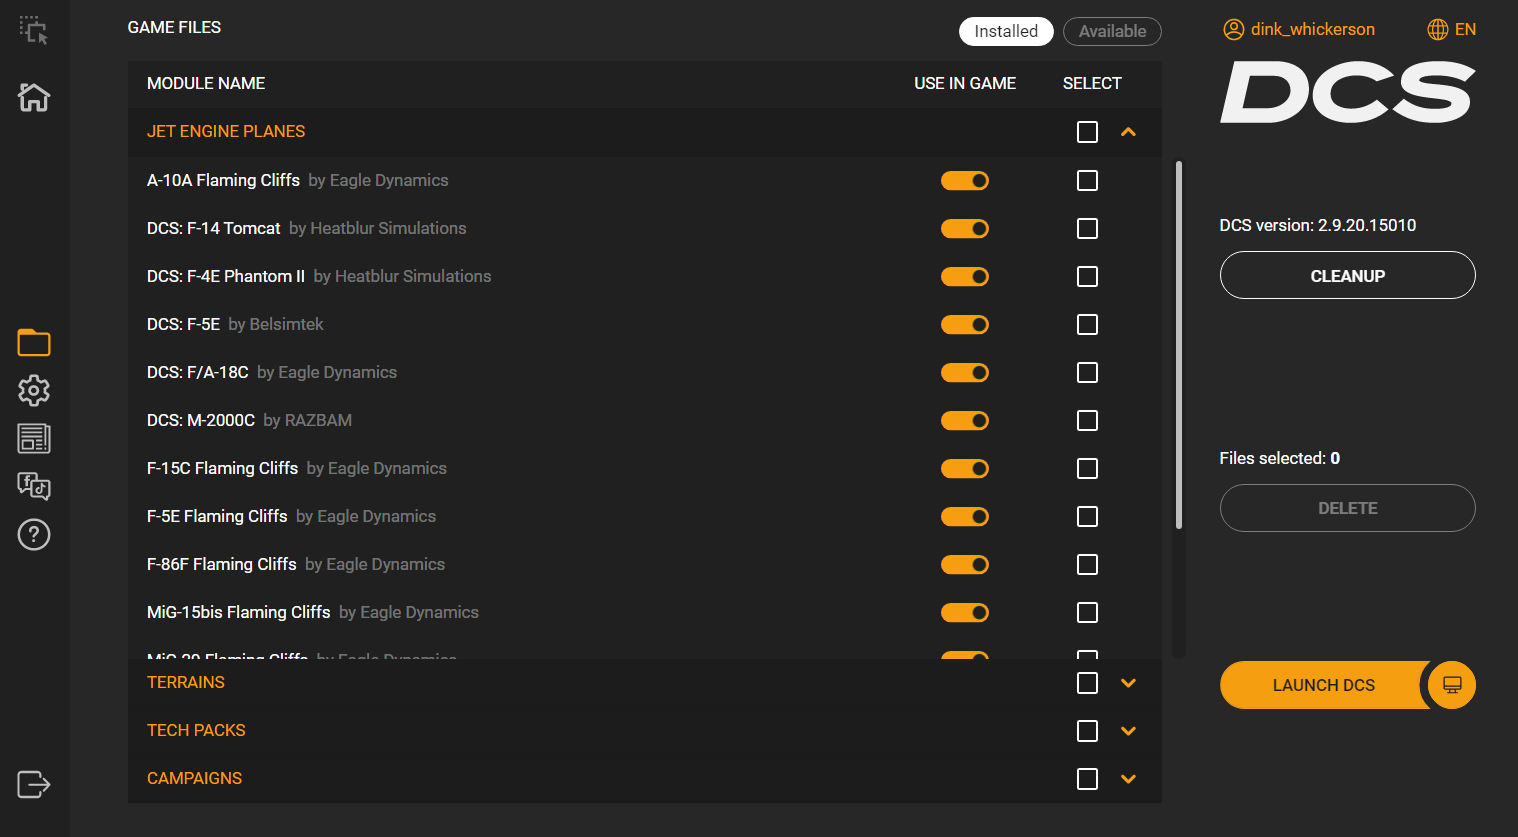Viewport: 1518px width, 837px height.
Task: Select the Campaigns category checkbox
Action: pyautogui.click(x=1087, y=778)
